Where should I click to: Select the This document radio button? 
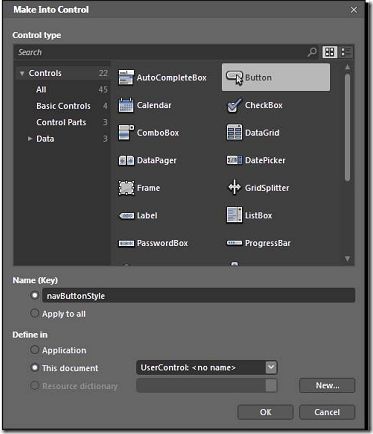35,367
